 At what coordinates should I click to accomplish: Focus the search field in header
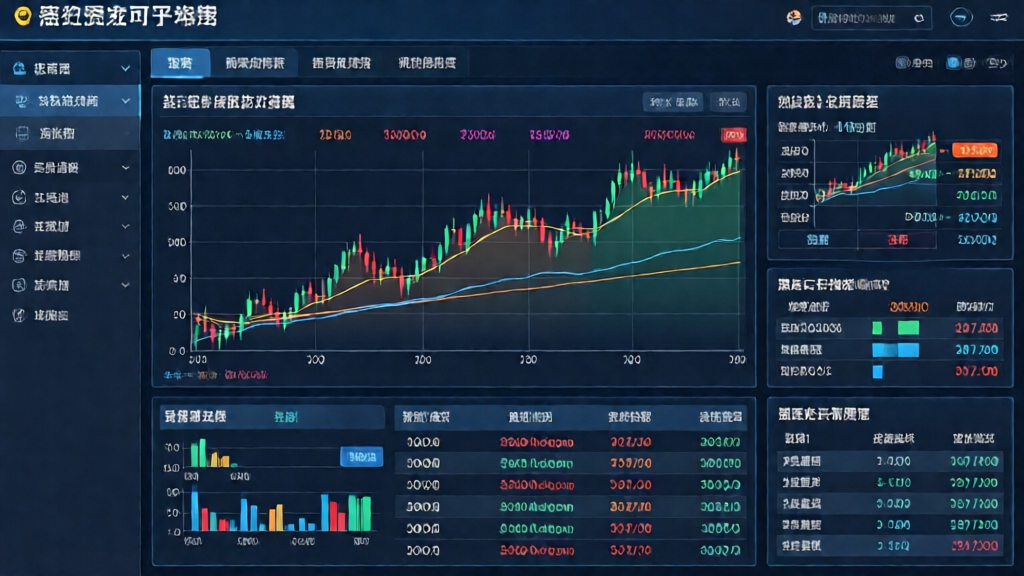point(862,18)
